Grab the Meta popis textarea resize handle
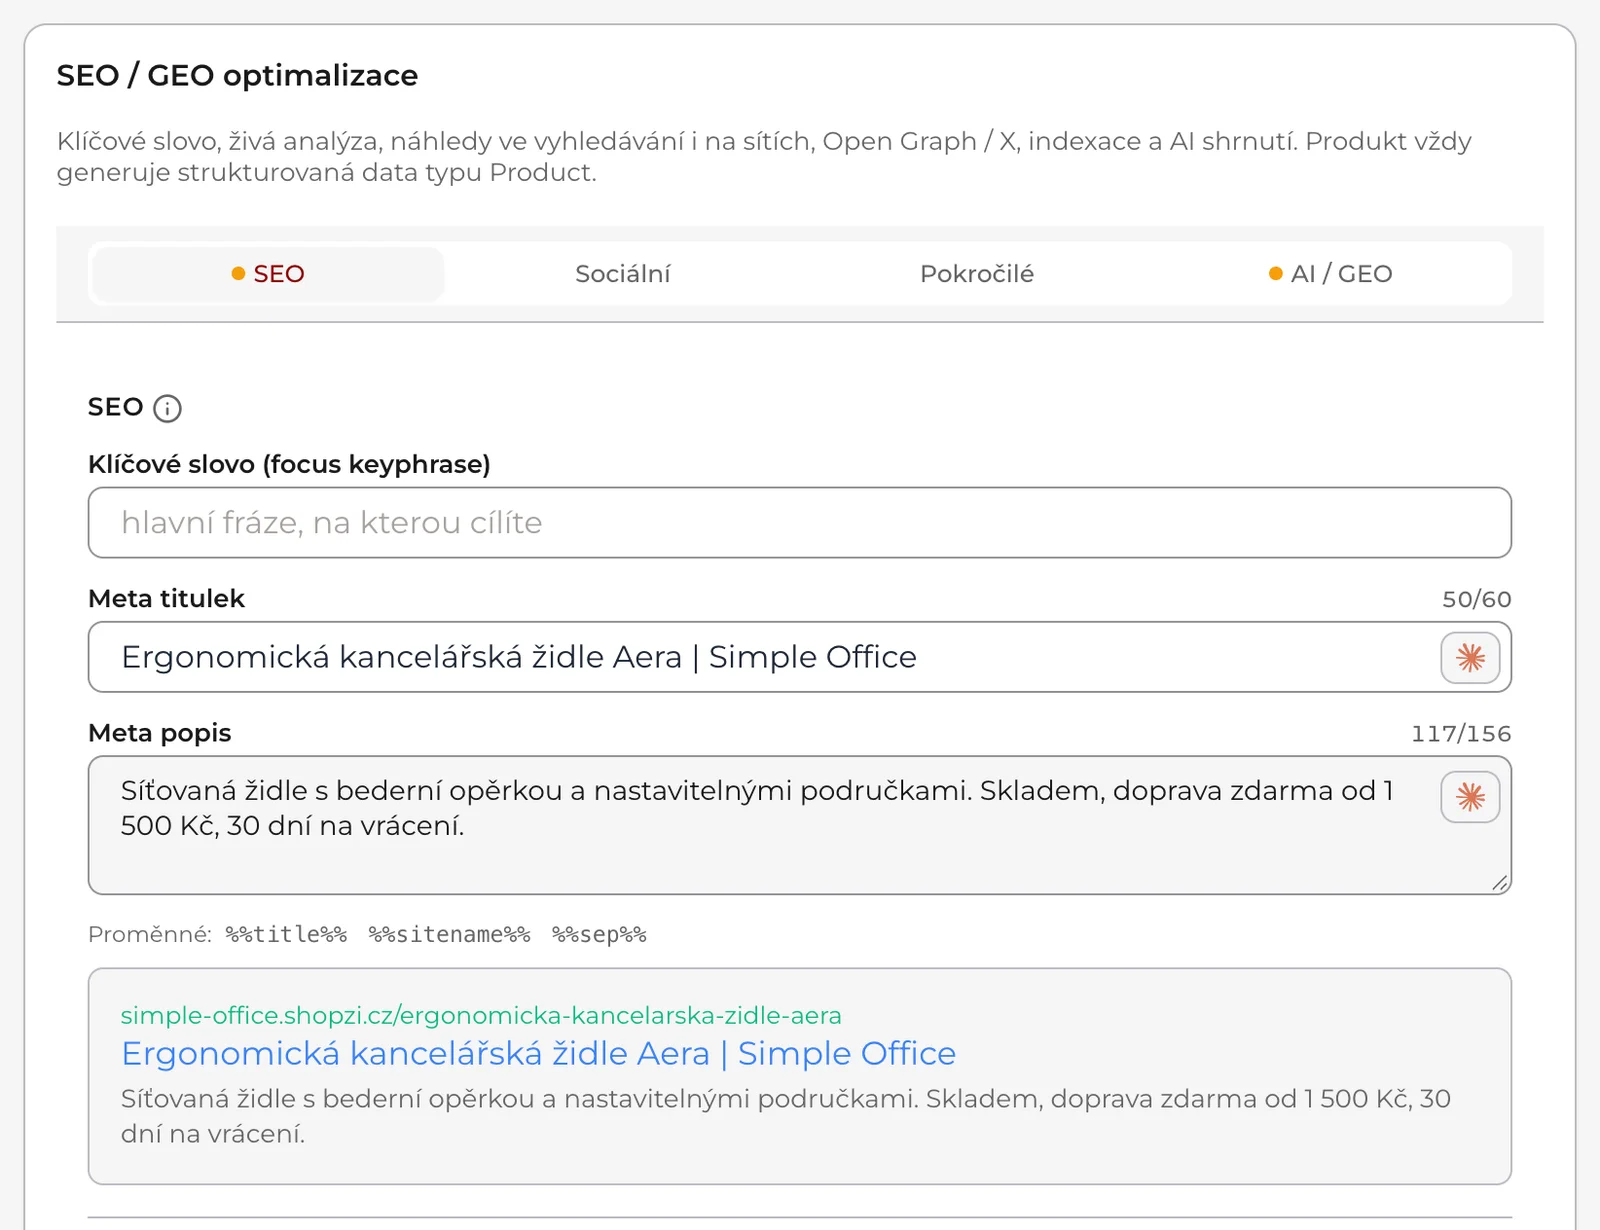The image size is (1600, 1230). tap(1500, 883)
